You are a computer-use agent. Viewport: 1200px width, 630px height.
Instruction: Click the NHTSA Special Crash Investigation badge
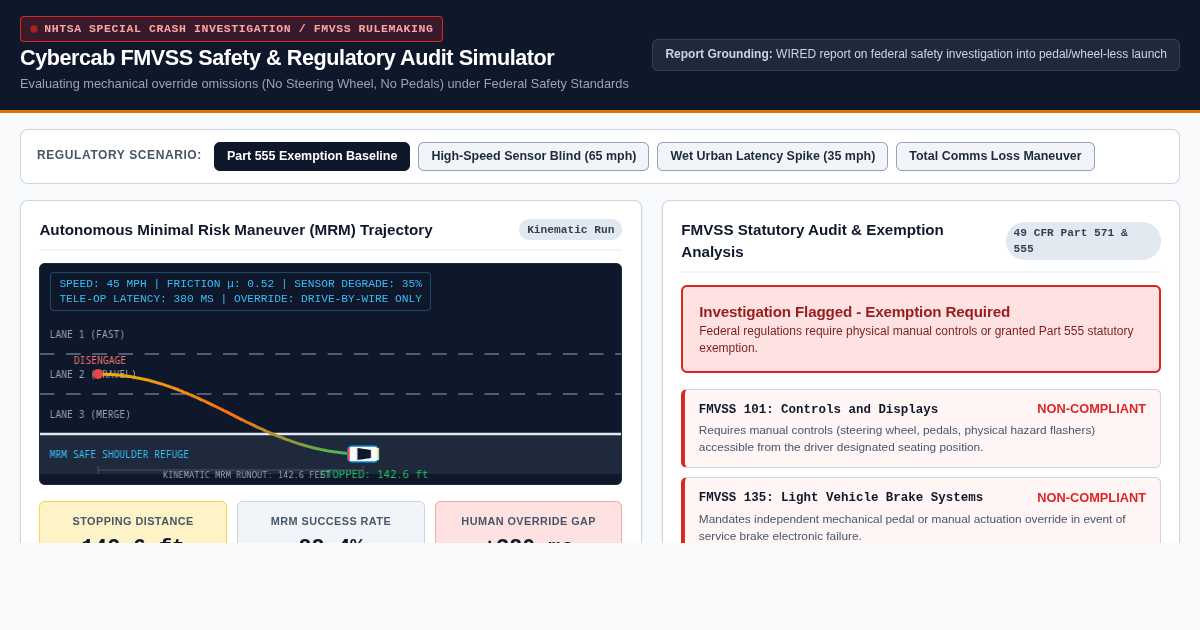pyautogui.click(x=231, y=29)
